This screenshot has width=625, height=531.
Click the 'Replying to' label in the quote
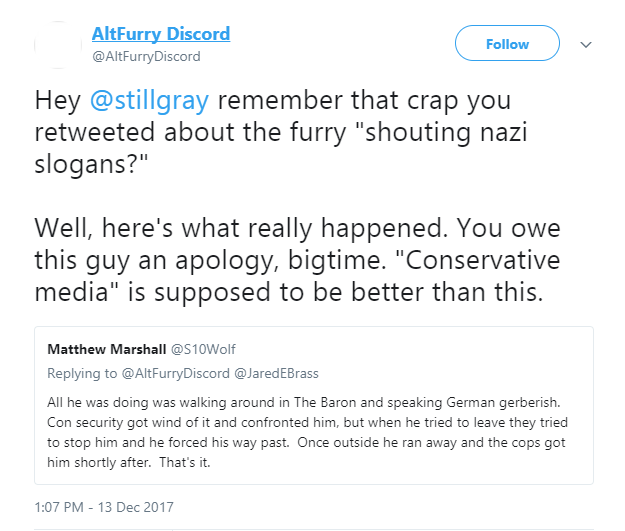pyautogui.click(x=82, y=374)
